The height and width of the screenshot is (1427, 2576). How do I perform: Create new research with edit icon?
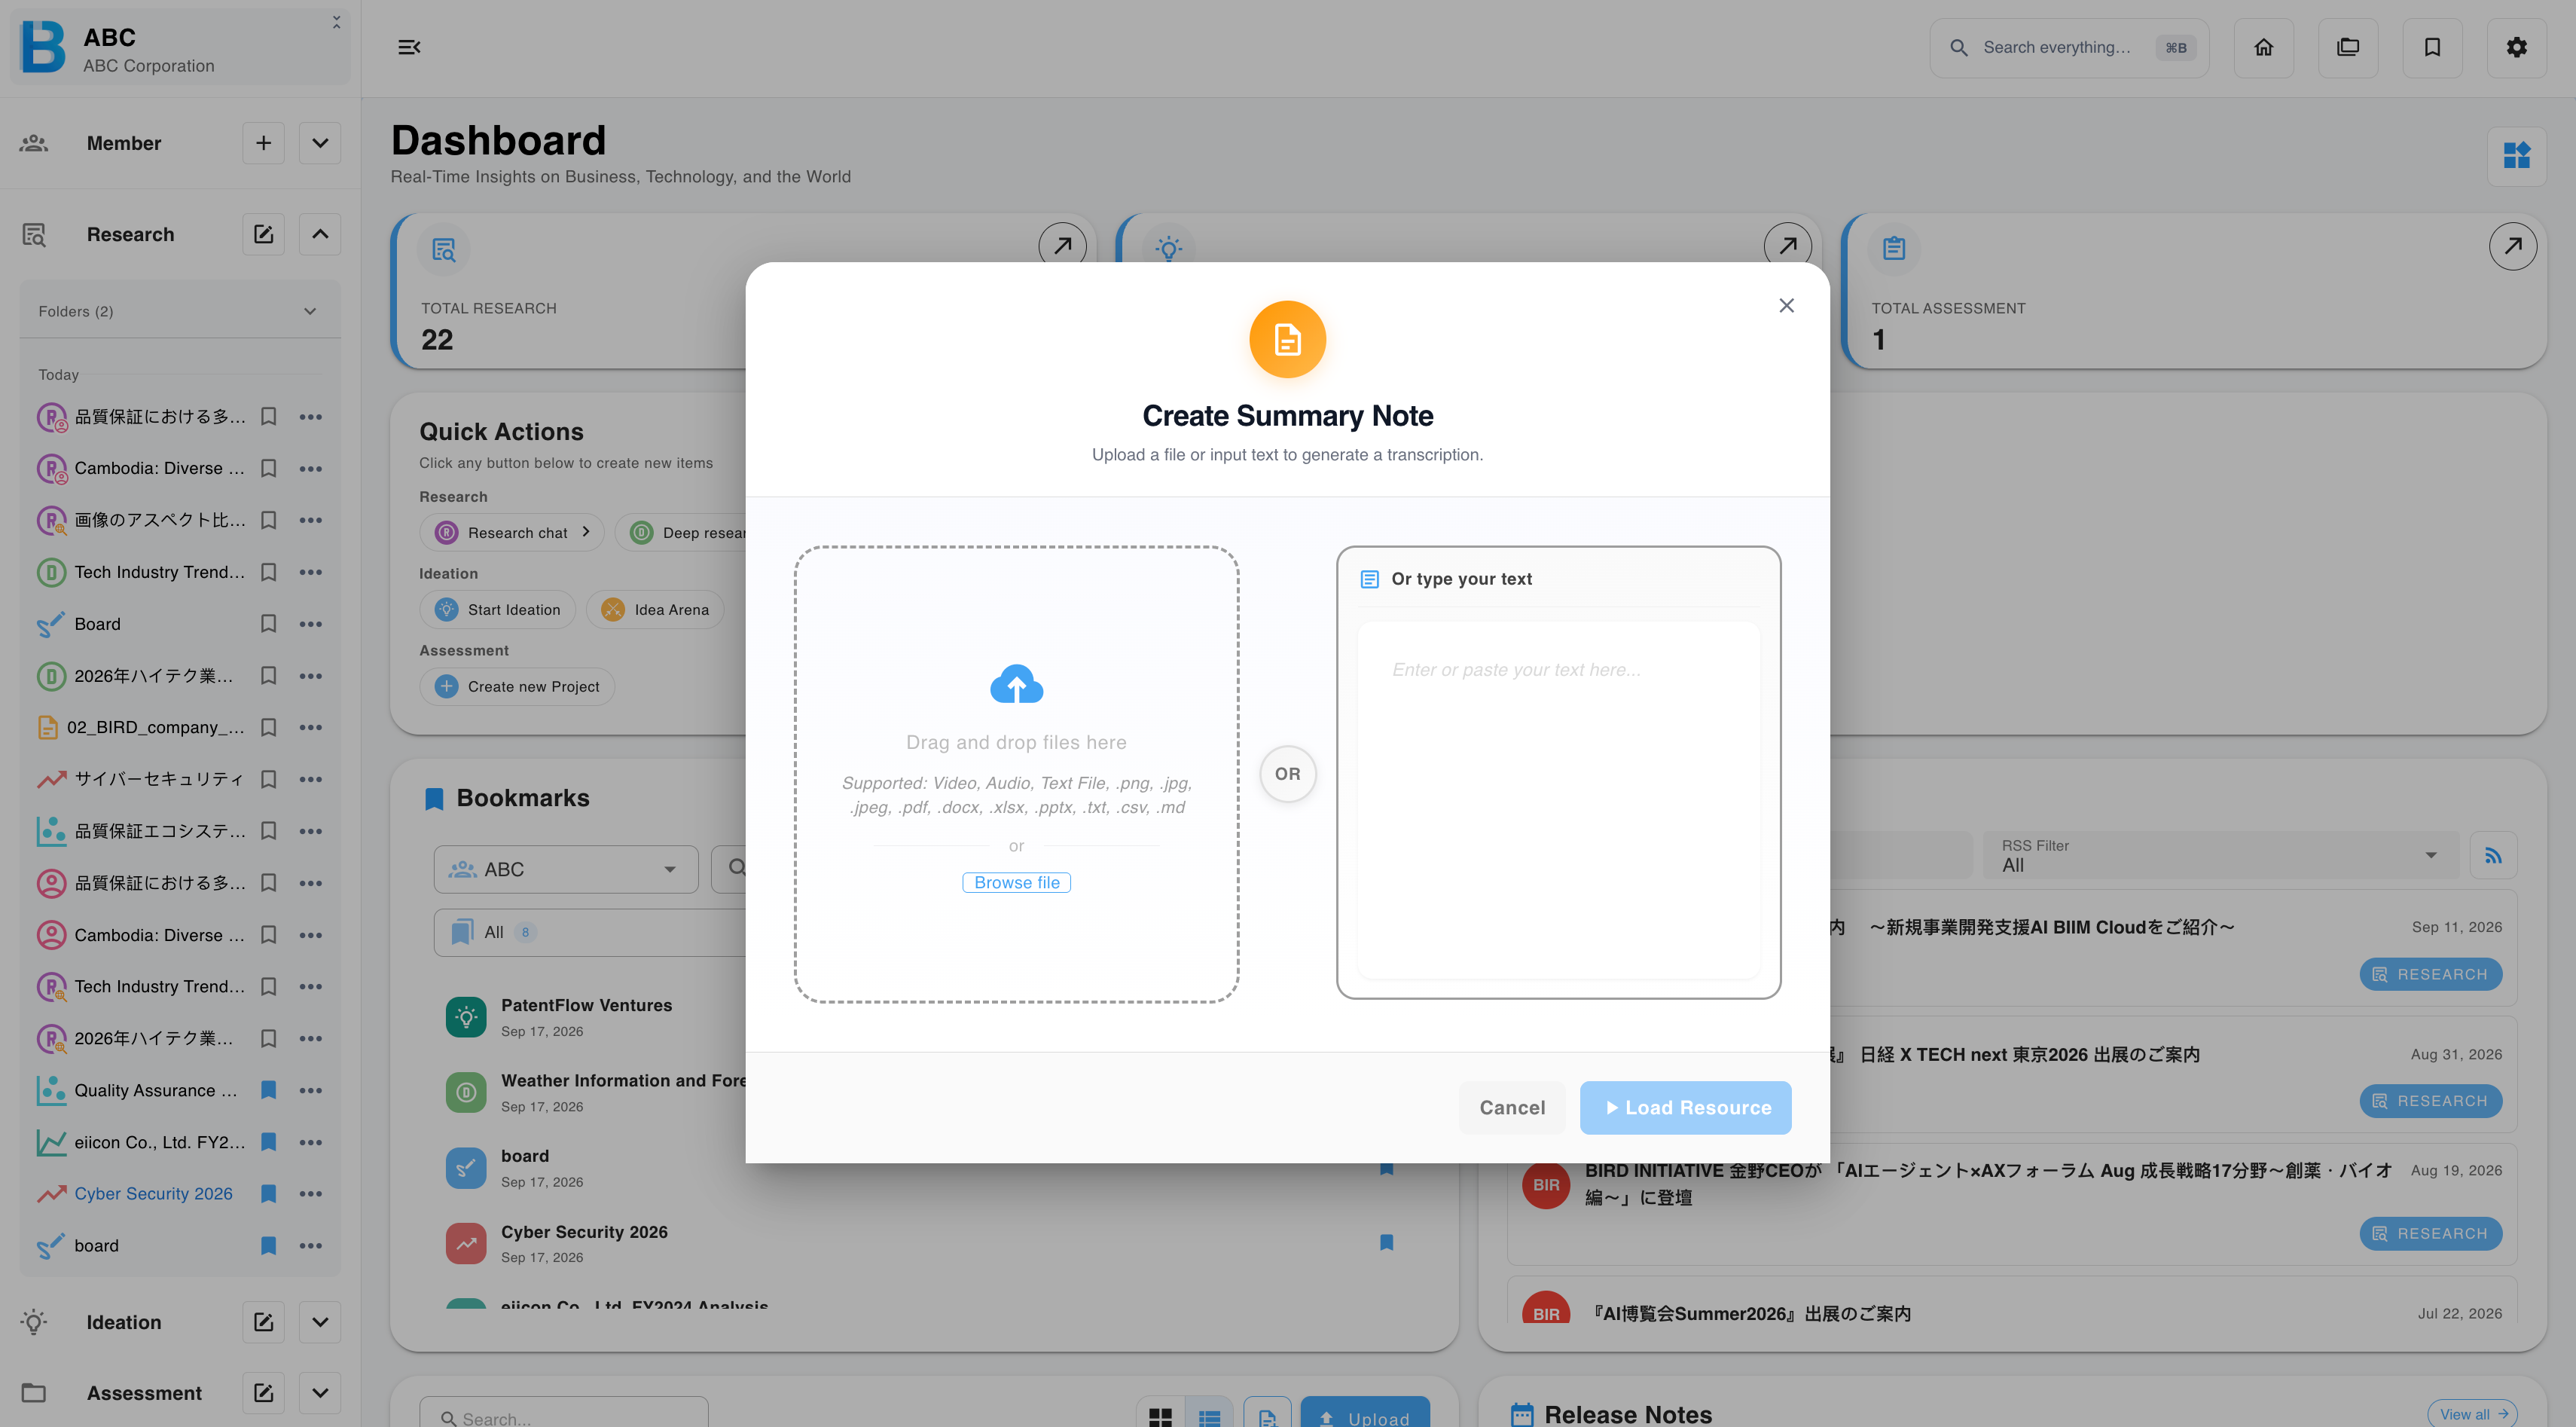[x=263, y=234]
